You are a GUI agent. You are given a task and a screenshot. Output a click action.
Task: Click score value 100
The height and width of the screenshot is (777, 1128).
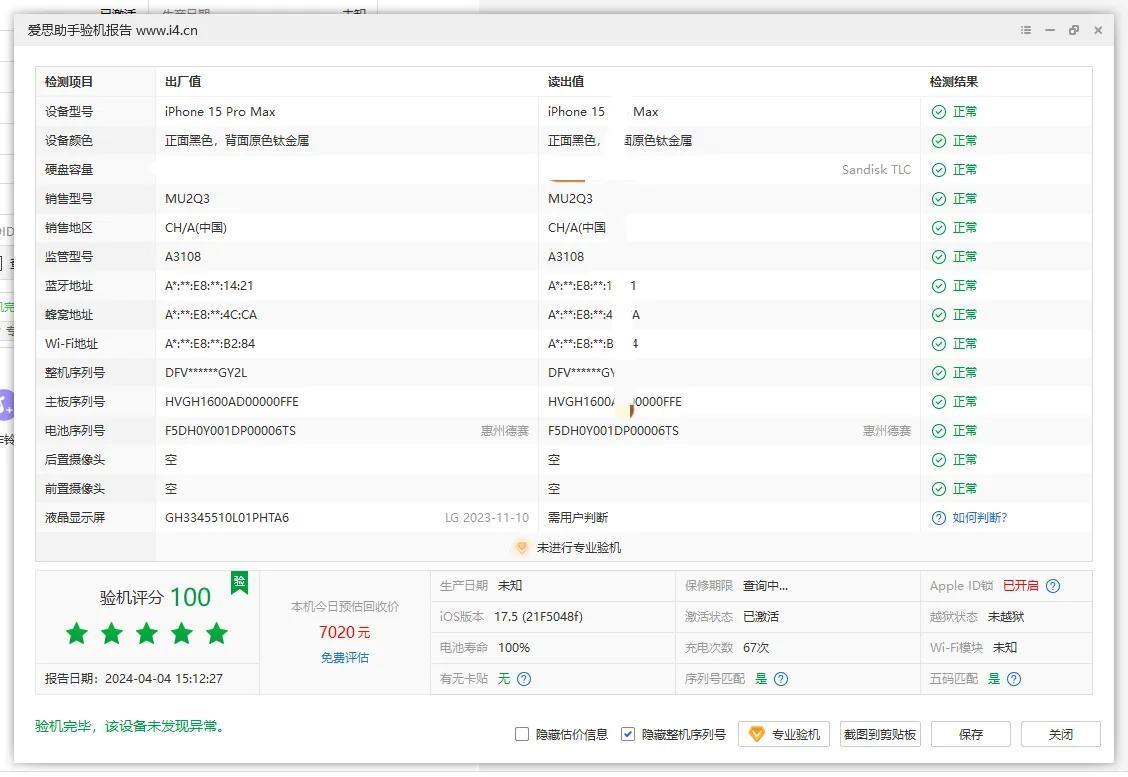pyautogui.click(x=191, y=597)
